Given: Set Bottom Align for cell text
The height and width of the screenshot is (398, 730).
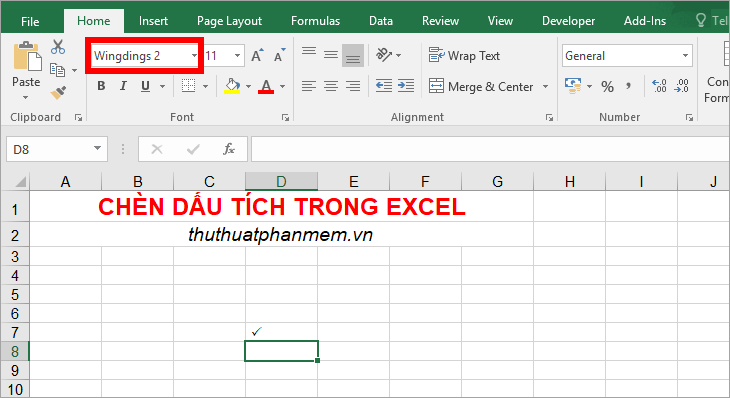Looking at the screenshot, I should [353, 55].
